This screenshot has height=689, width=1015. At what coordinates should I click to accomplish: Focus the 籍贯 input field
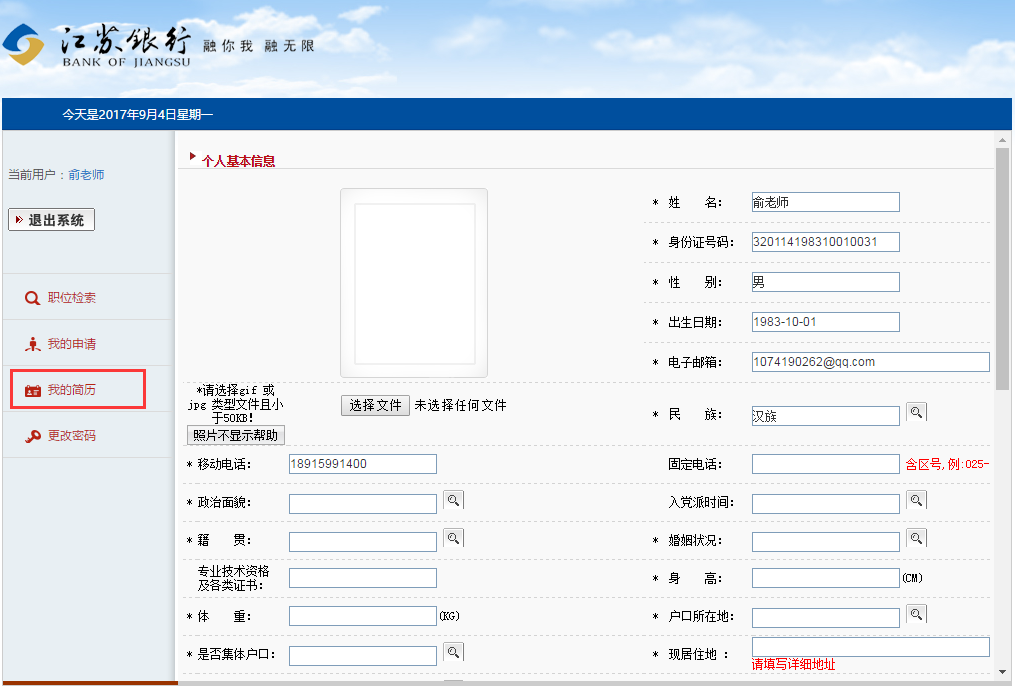click(x=362, y=542)
